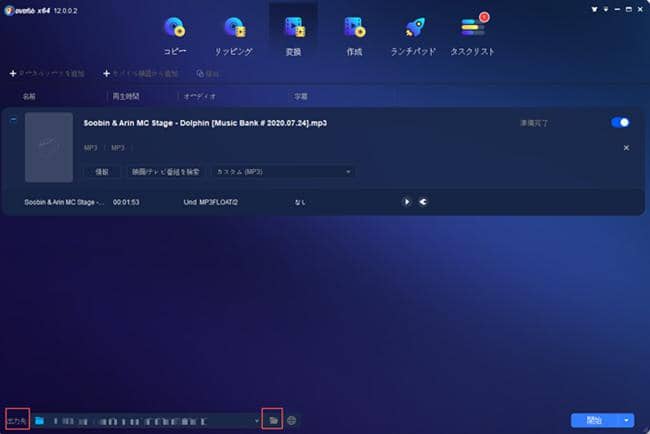Open the タスクリスト task queue
The width and height of the screenshot is (650, 434).
[472, 33]
